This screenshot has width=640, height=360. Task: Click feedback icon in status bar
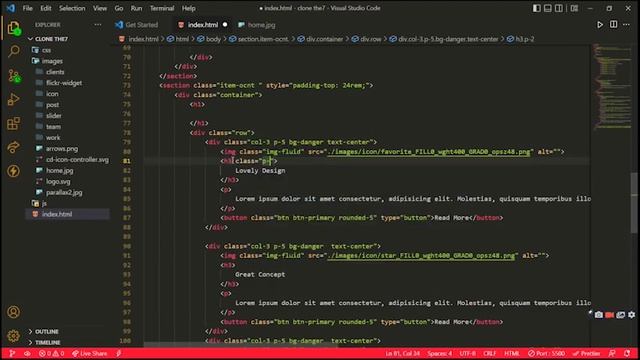pos(612,353)
